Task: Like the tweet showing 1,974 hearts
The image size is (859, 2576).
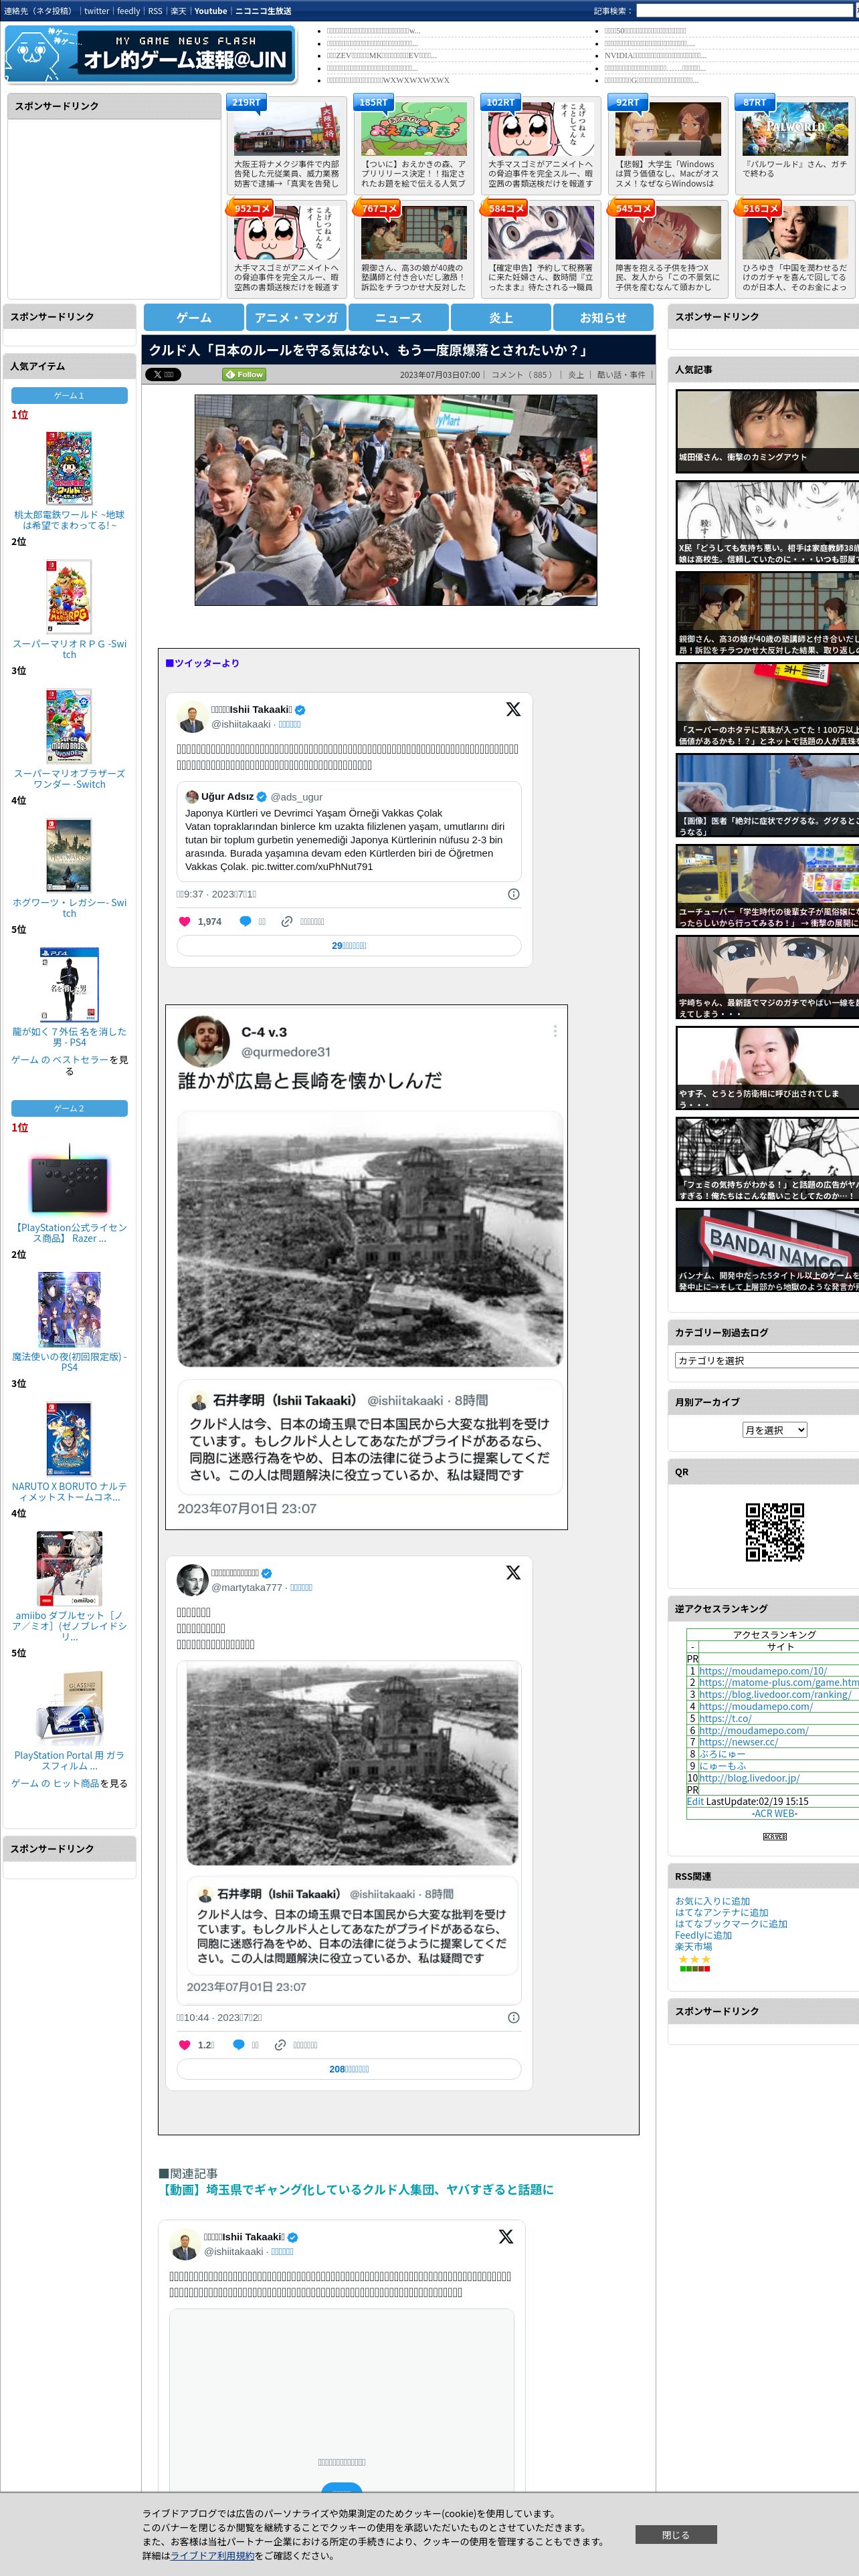Action: [184, 921]
